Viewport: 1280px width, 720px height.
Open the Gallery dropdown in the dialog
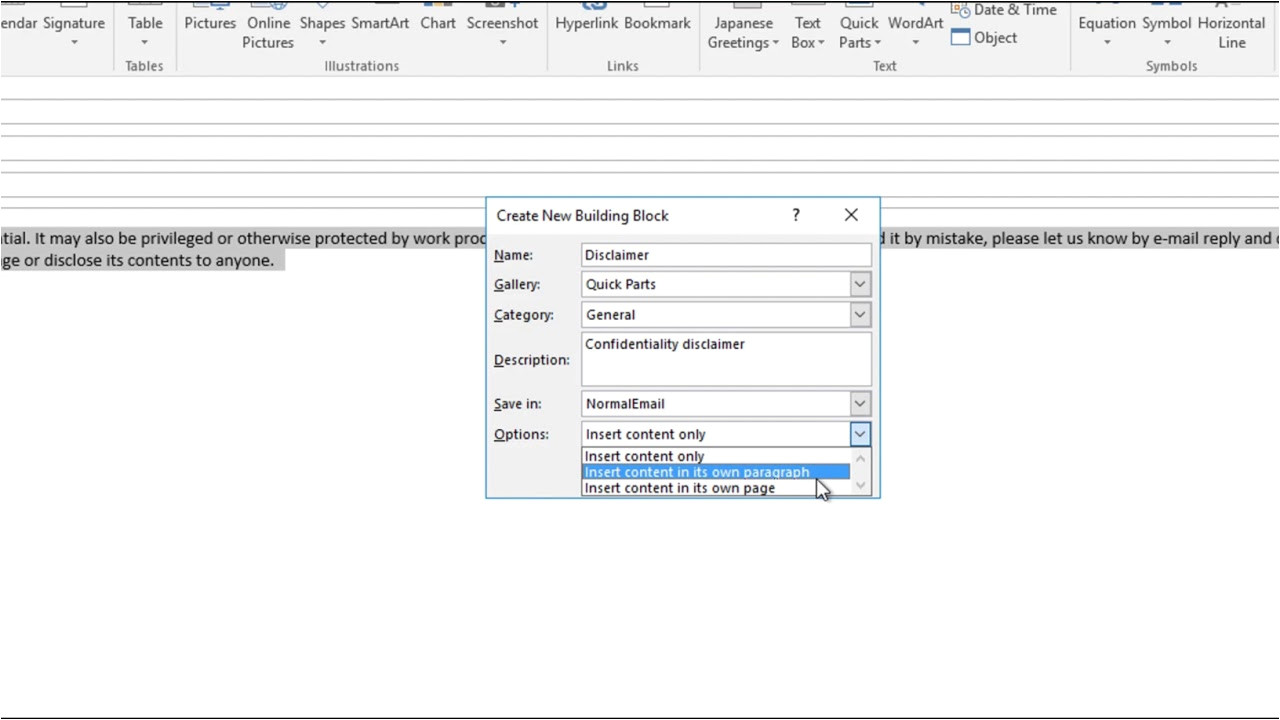coord(858,284)
